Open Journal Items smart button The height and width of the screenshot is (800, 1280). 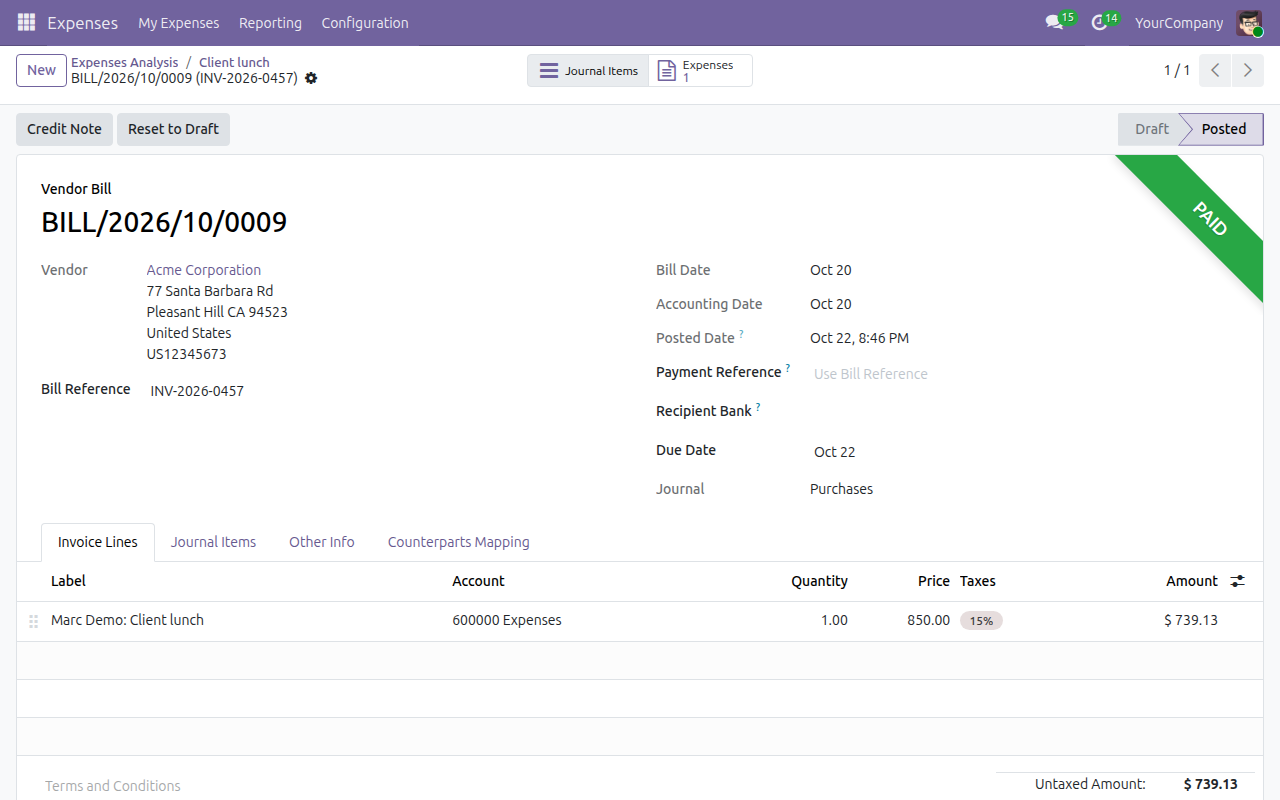[588, 71]
